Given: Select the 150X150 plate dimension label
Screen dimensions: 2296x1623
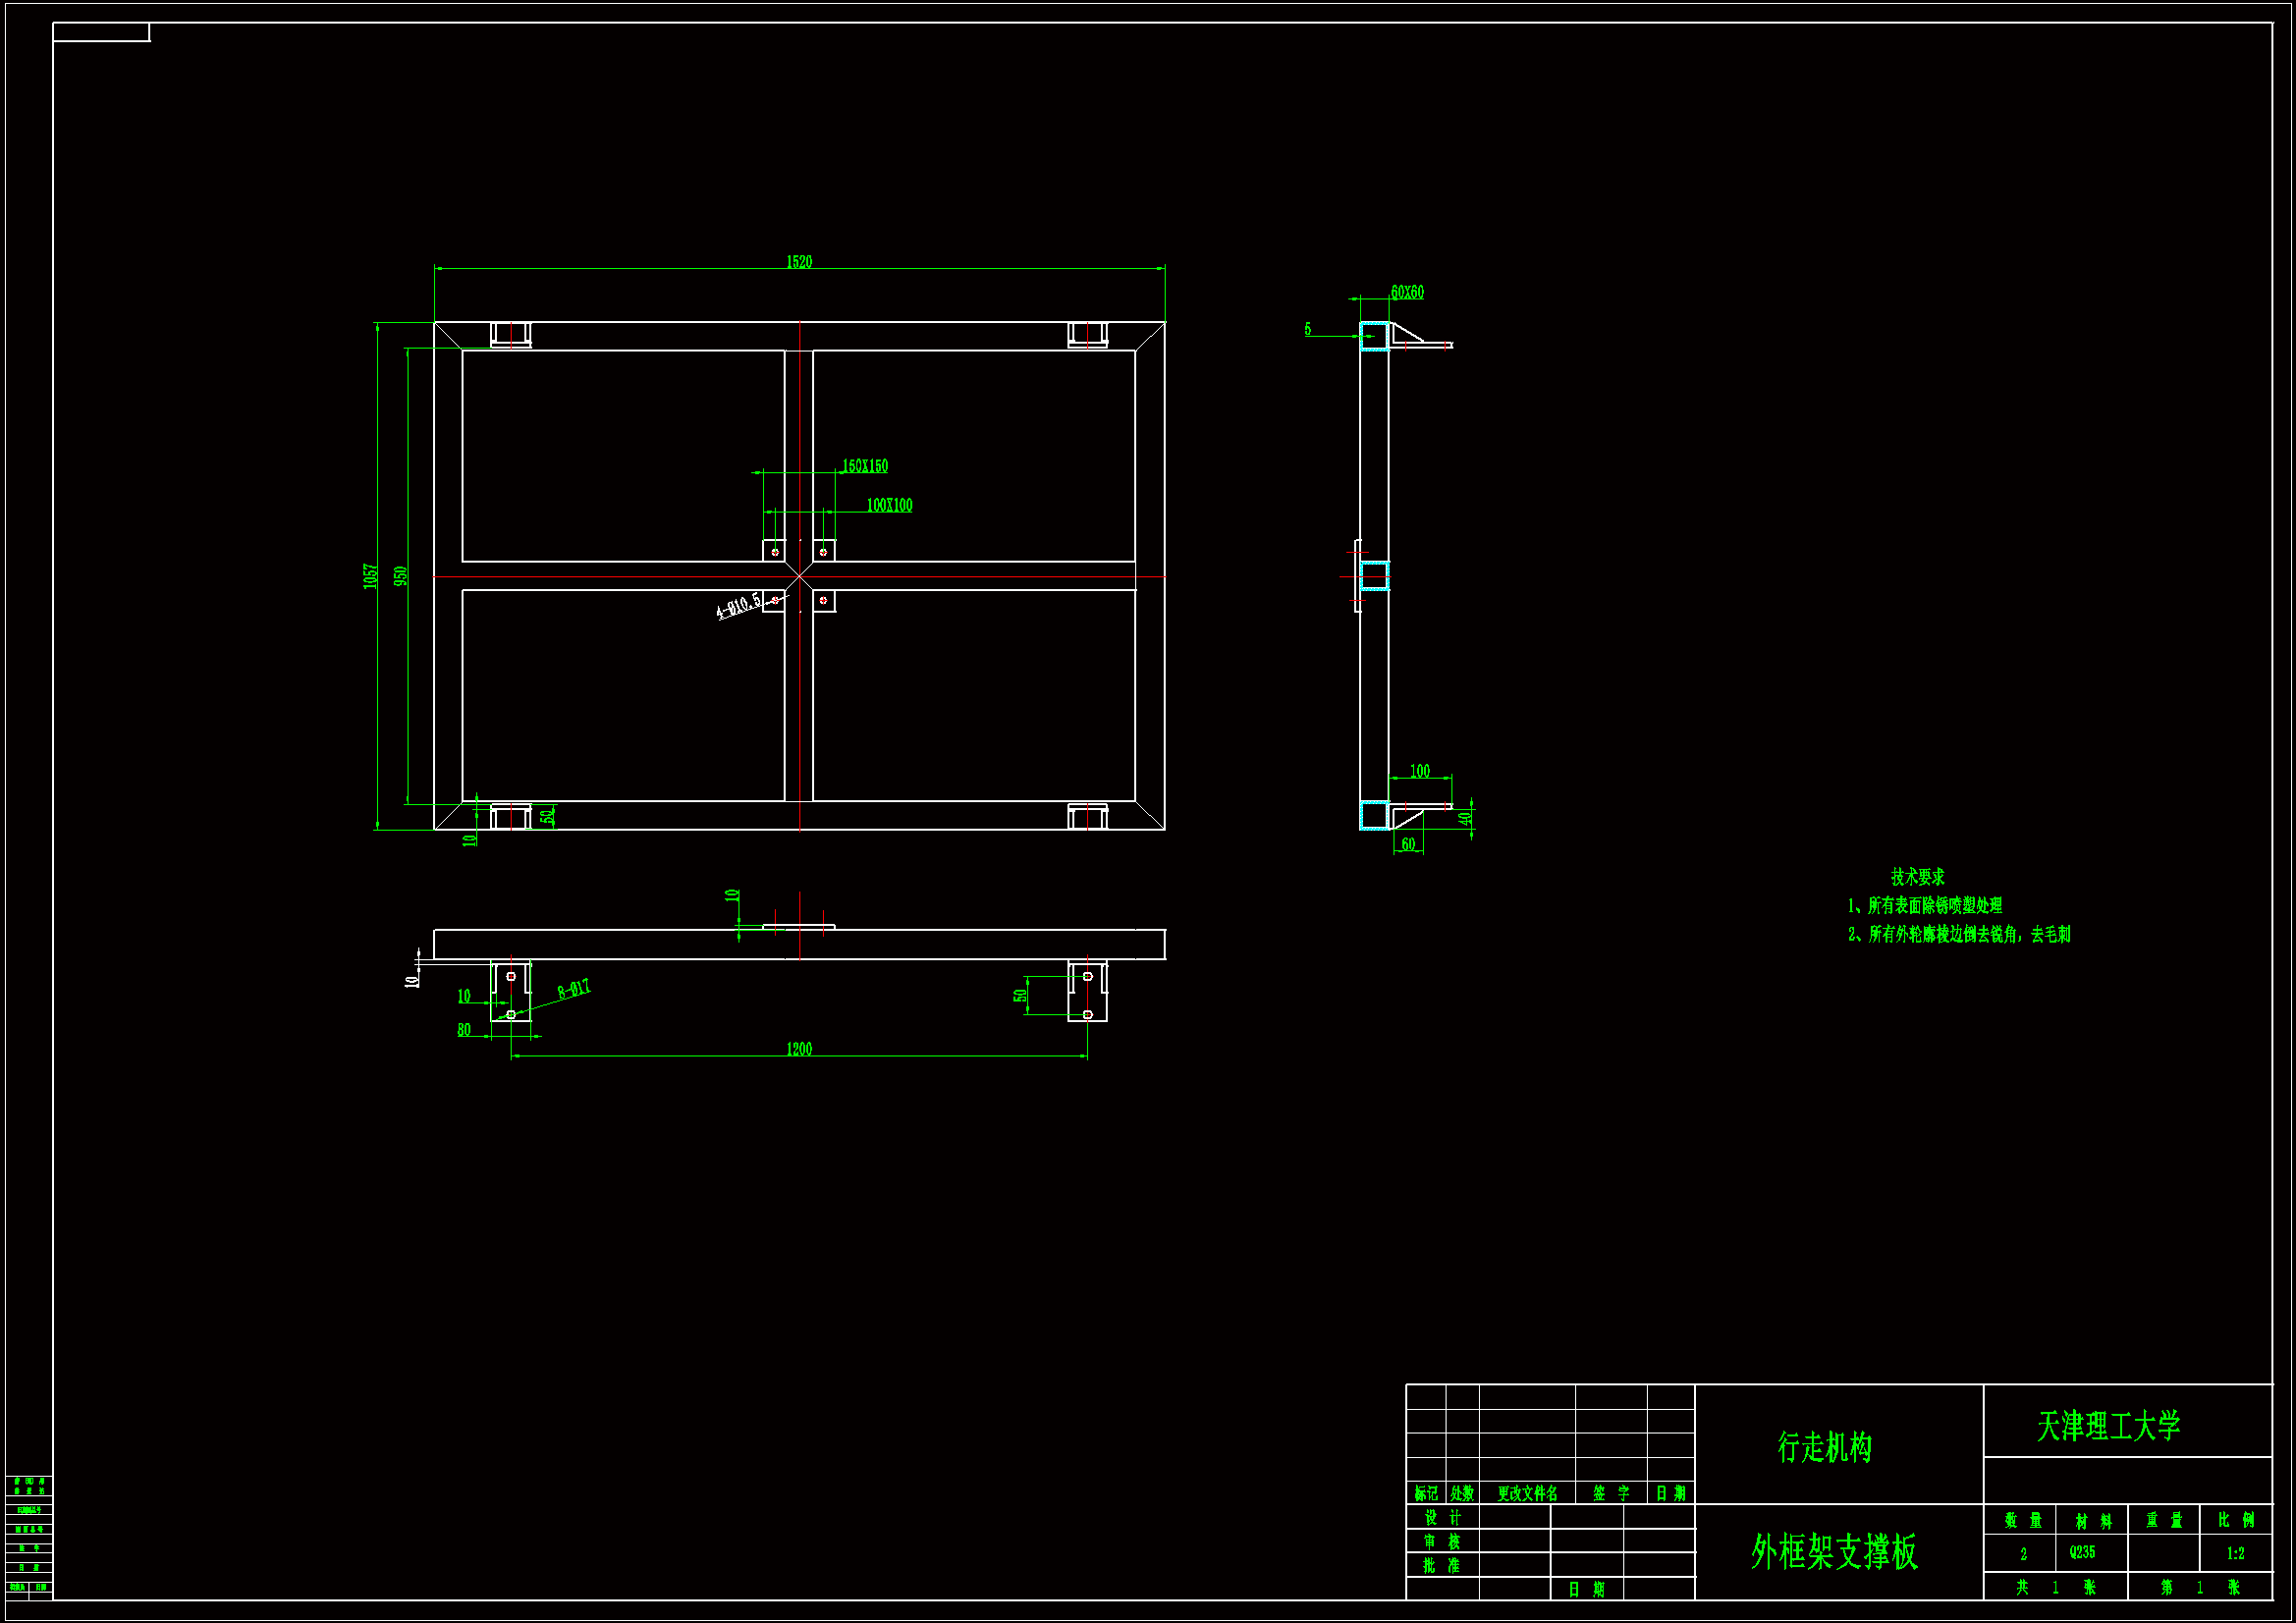Looking at the screenshot, I should coord(865,466).
